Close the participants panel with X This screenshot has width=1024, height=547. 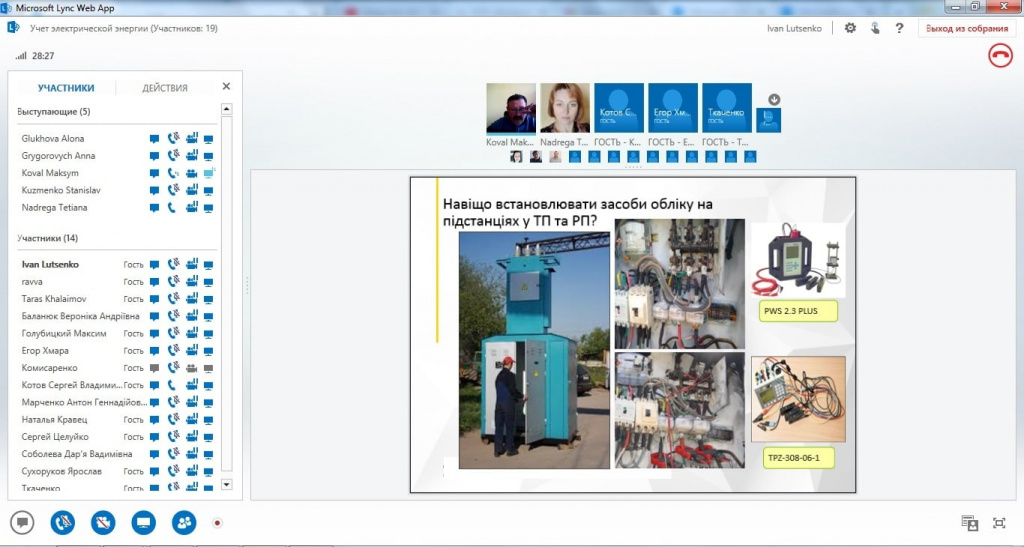coord(226,86)
